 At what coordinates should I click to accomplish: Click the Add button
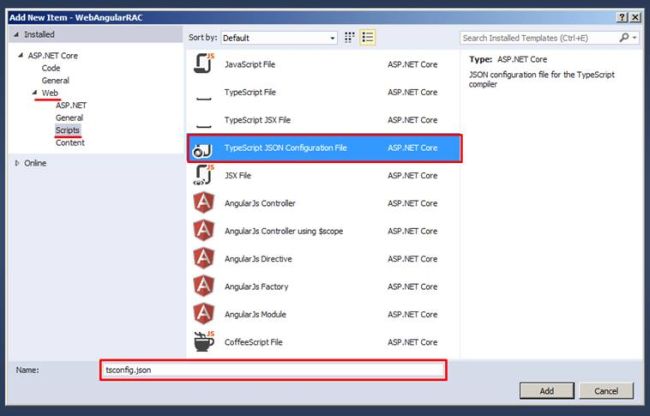click(x=546, y=391)
